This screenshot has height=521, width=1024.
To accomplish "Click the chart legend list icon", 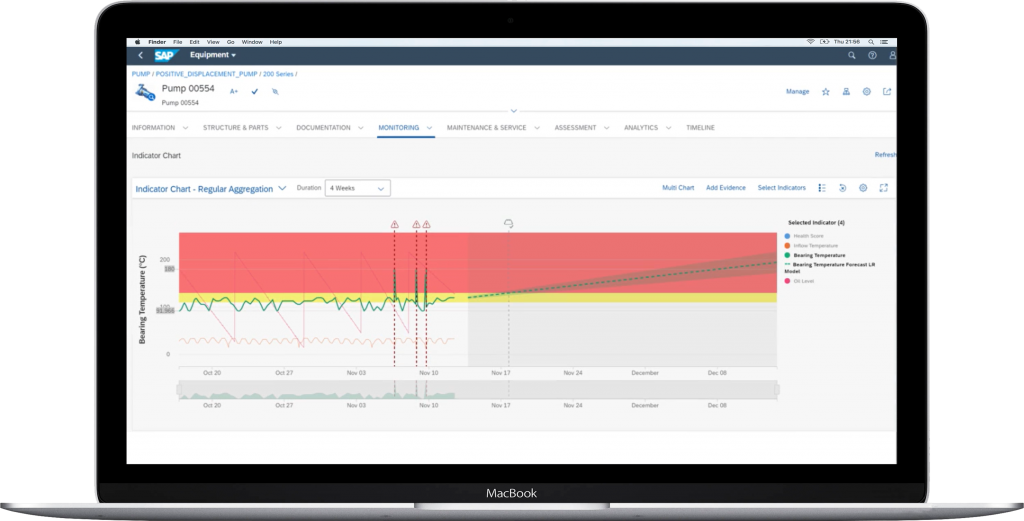I will click(x=821, y=188).
